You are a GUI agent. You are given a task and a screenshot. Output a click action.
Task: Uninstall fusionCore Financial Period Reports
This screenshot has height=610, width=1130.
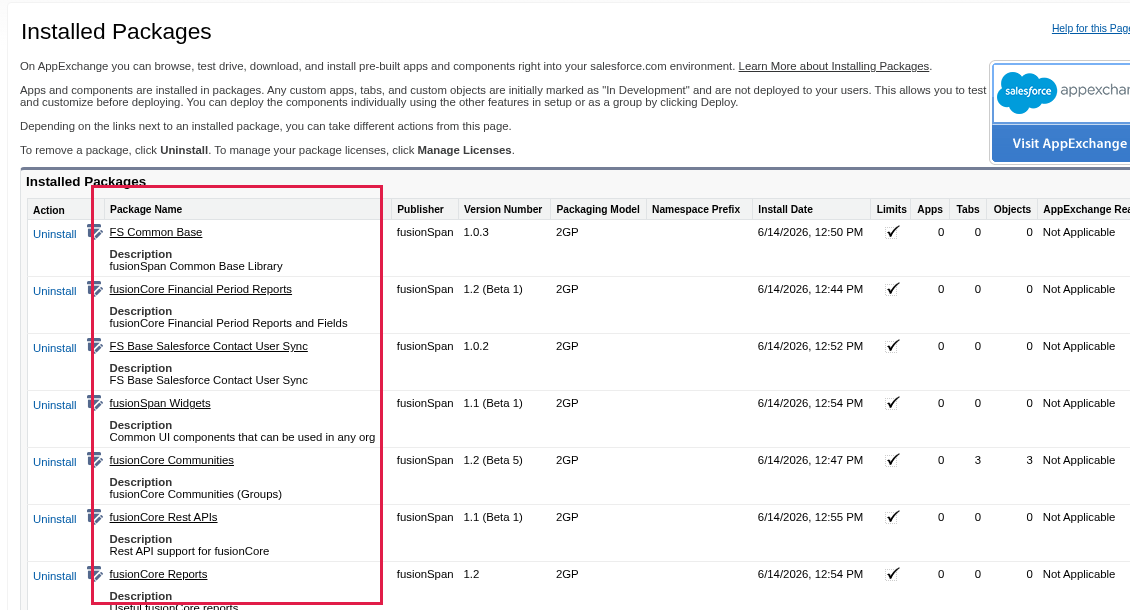pos(55,291)
